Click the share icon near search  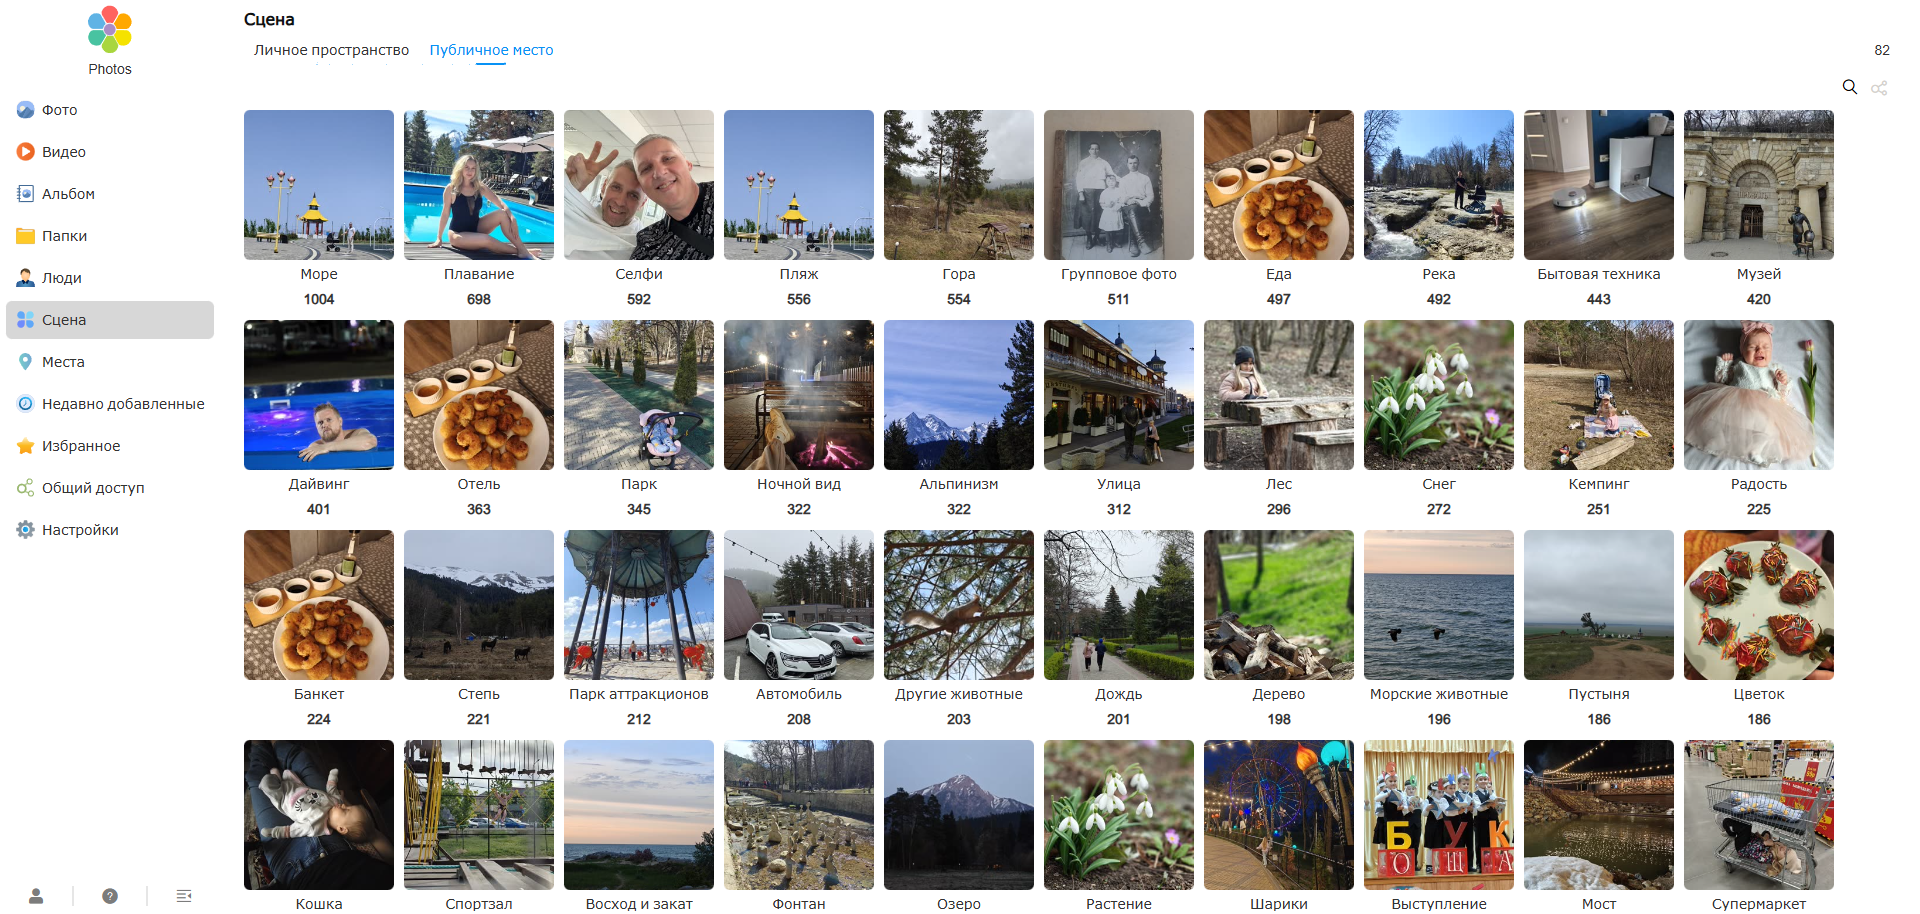coord(1879,88)
